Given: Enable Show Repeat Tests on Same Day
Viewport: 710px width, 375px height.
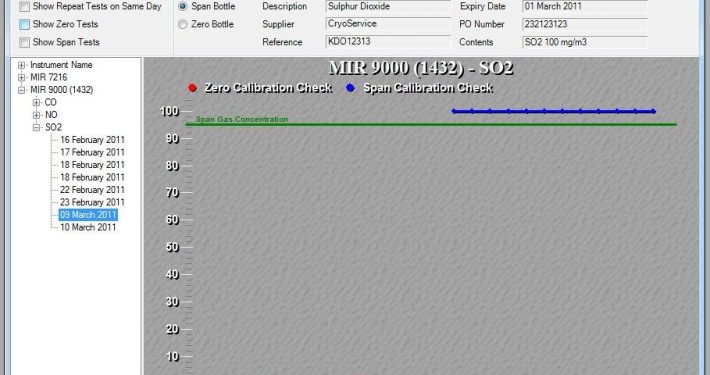Looking at the screenshot, I should coord(24,6).
